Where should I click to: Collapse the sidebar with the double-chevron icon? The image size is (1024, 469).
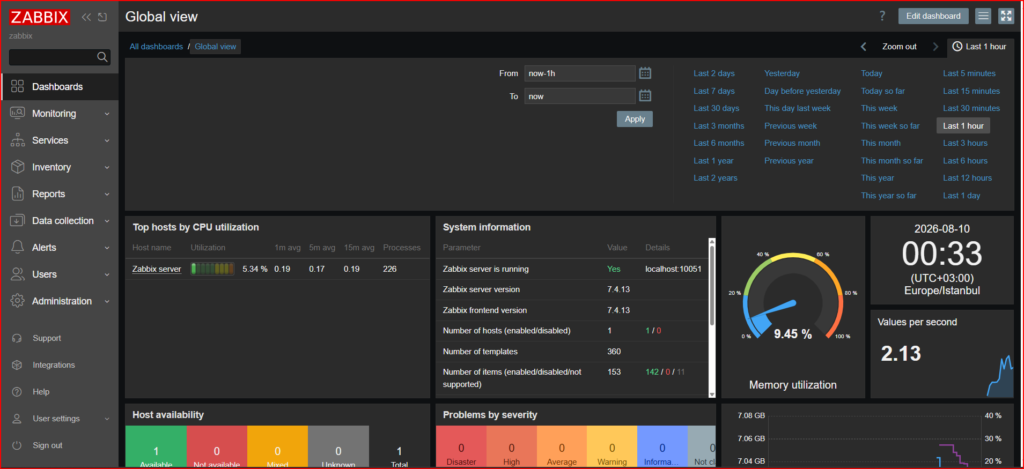coord(86,17)
